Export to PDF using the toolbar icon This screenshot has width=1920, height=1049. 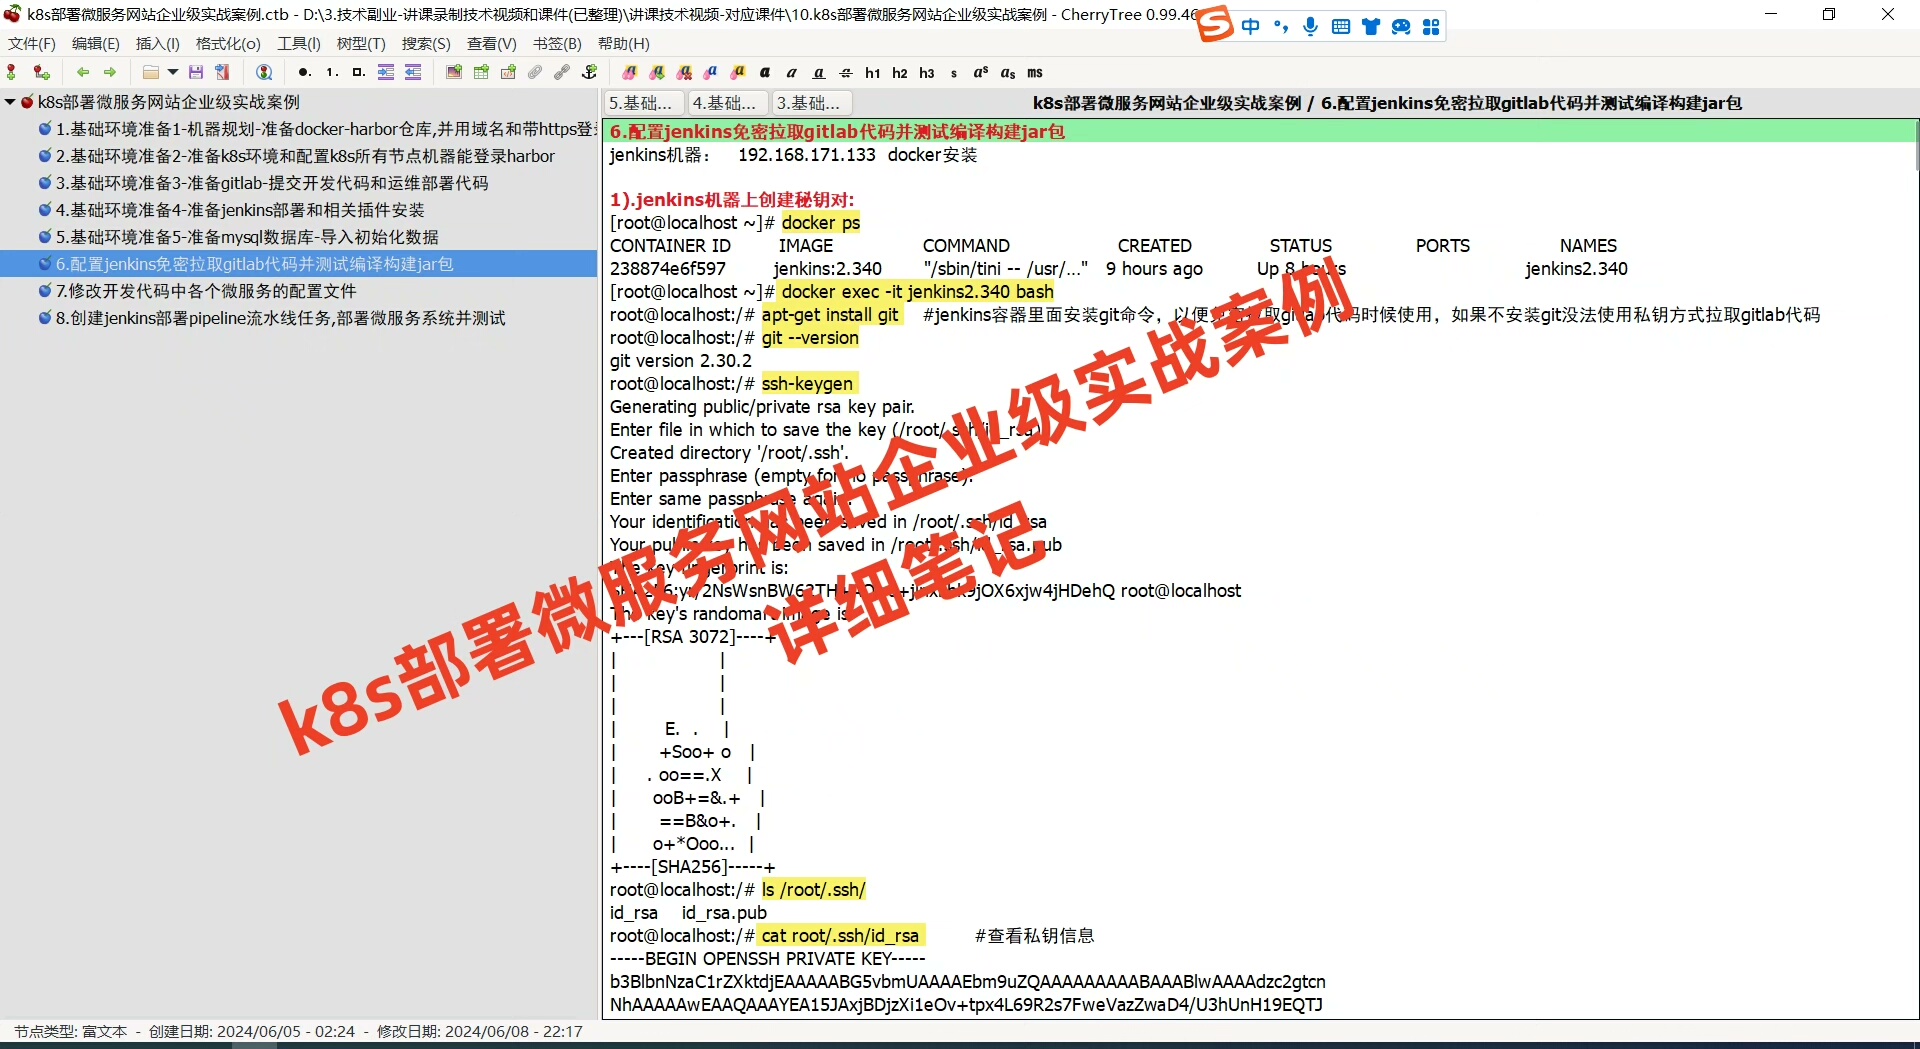[x=223, y=72]
